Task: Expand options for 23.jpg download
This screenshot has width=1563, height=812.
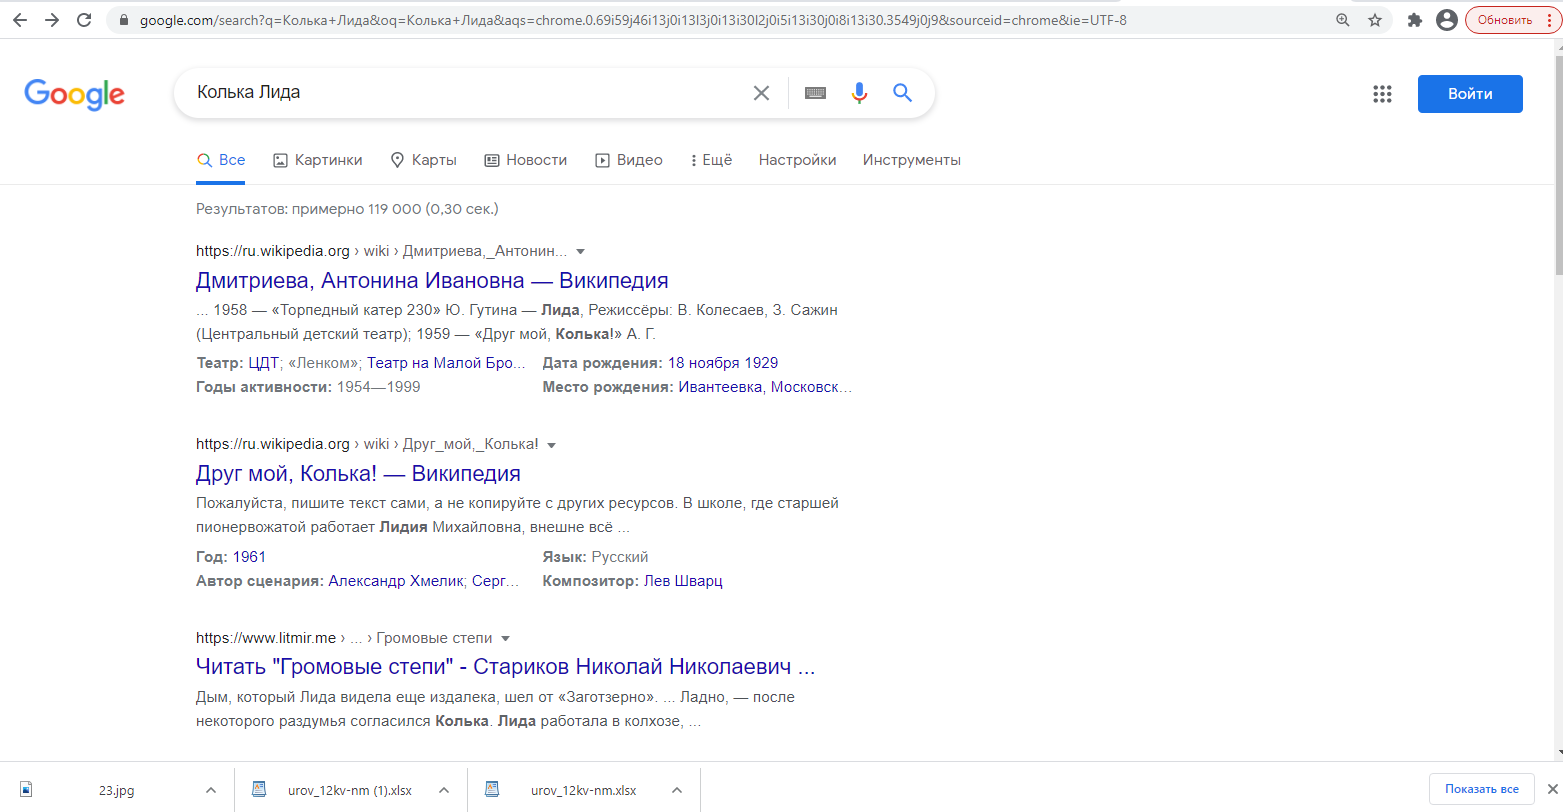Action: pyautogui.click(x=211, y=790)
